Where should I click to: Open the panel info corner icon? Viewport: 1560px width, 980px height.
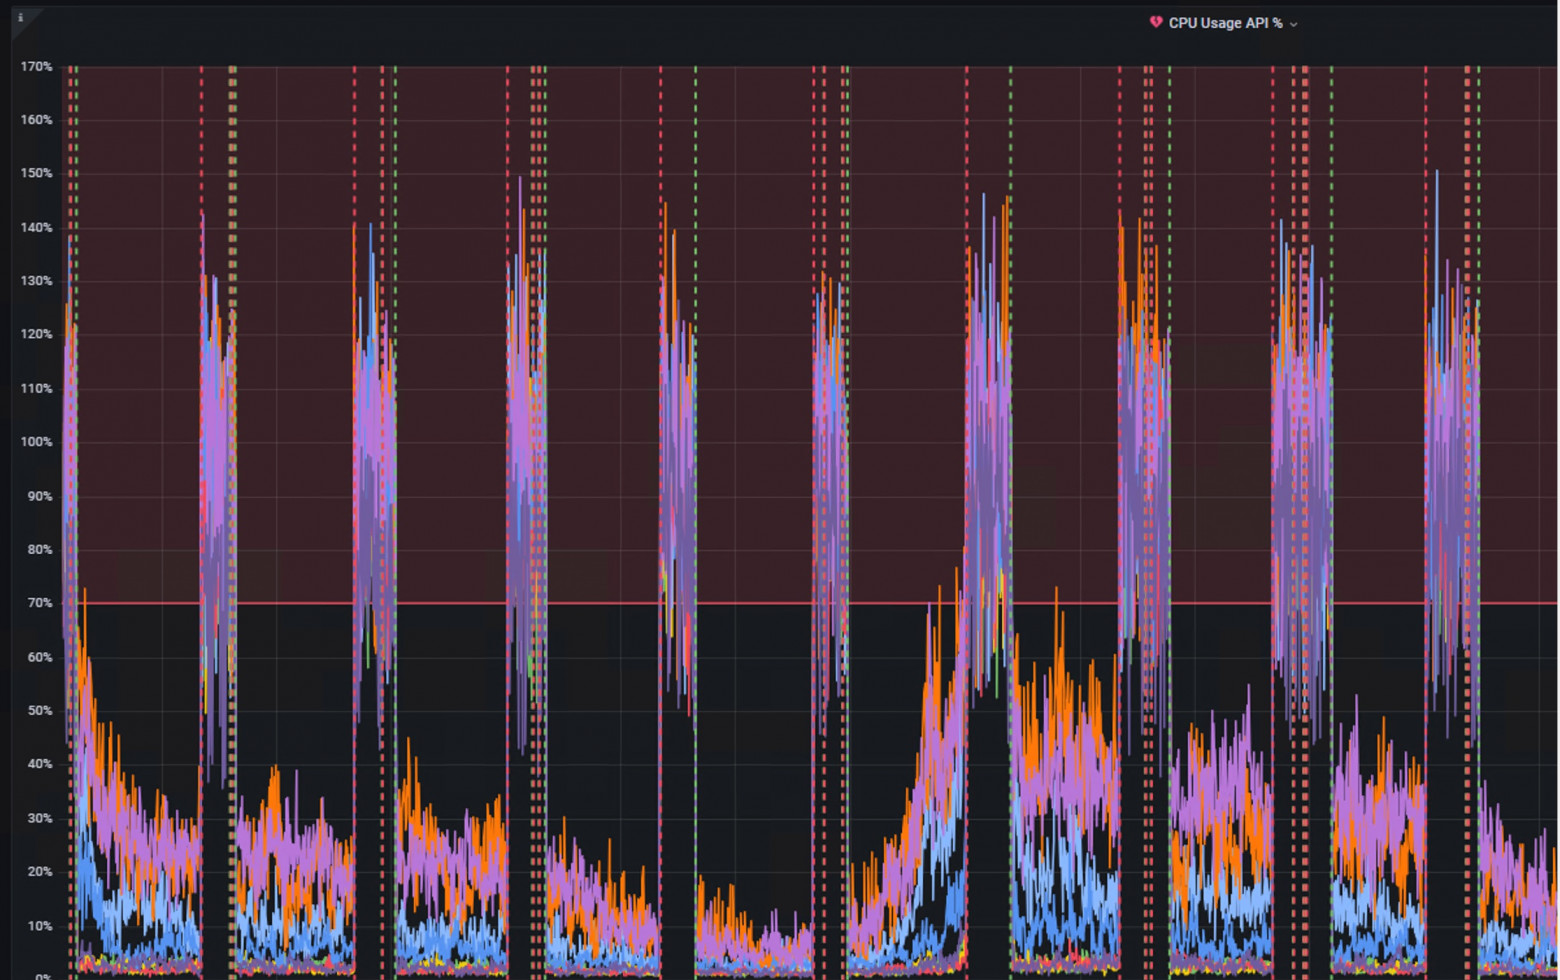pos(20,17)
